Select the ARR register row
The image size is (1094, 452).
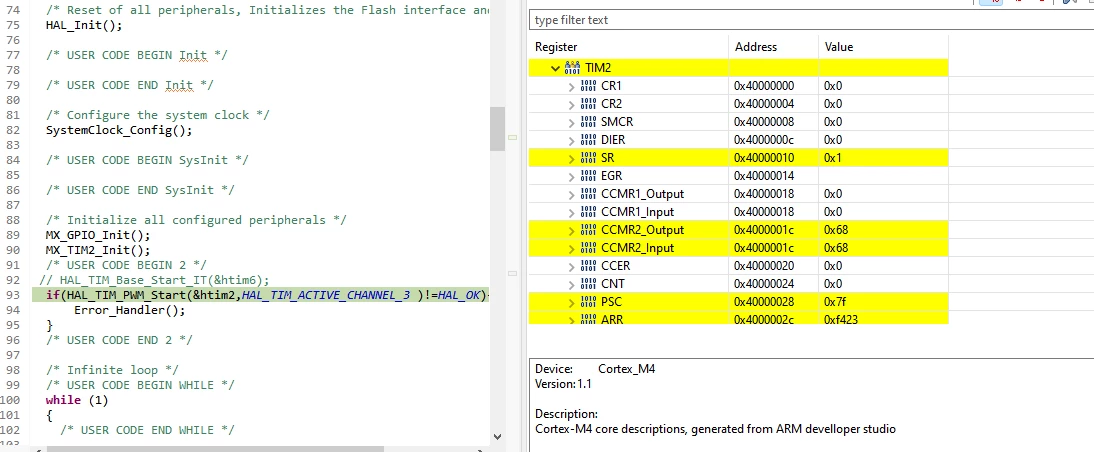[738, 319]
